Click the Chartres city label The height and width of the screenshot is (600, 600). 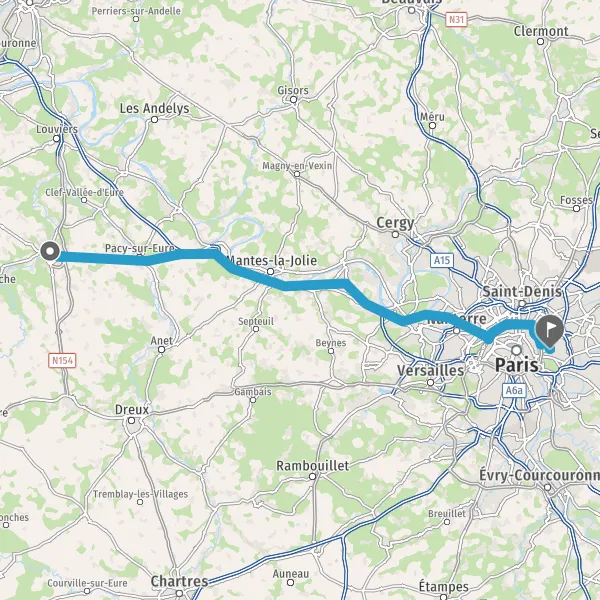pyautogui.click(x=179, y=581)
